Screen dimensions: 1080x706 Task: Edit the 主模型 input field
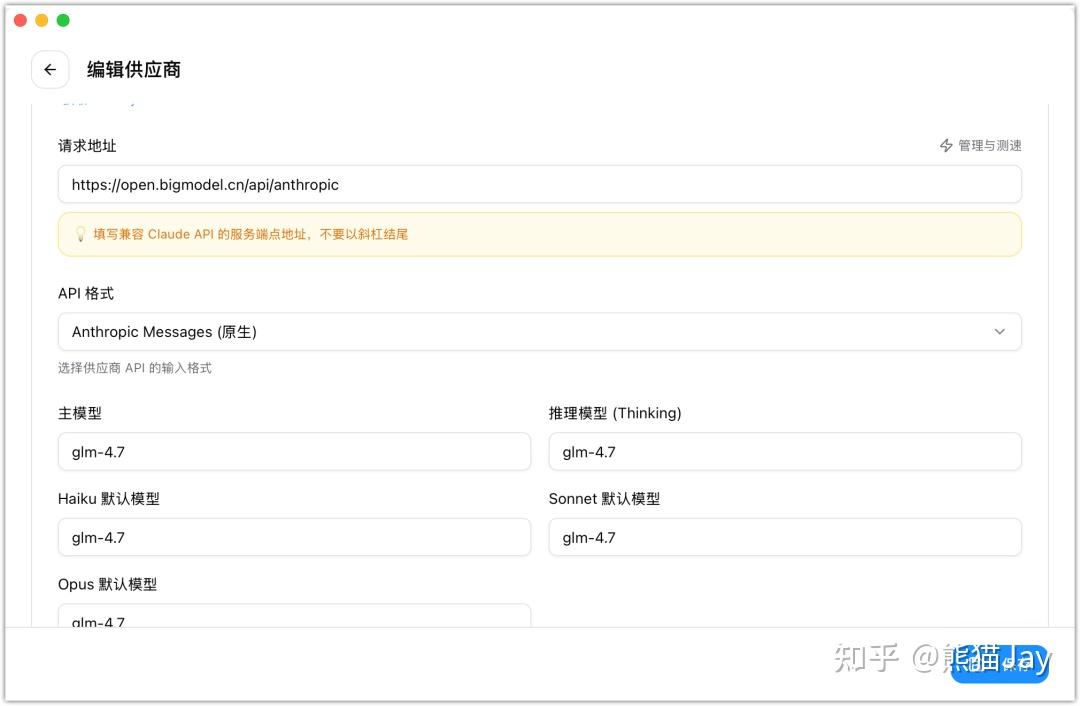point(294,452)
